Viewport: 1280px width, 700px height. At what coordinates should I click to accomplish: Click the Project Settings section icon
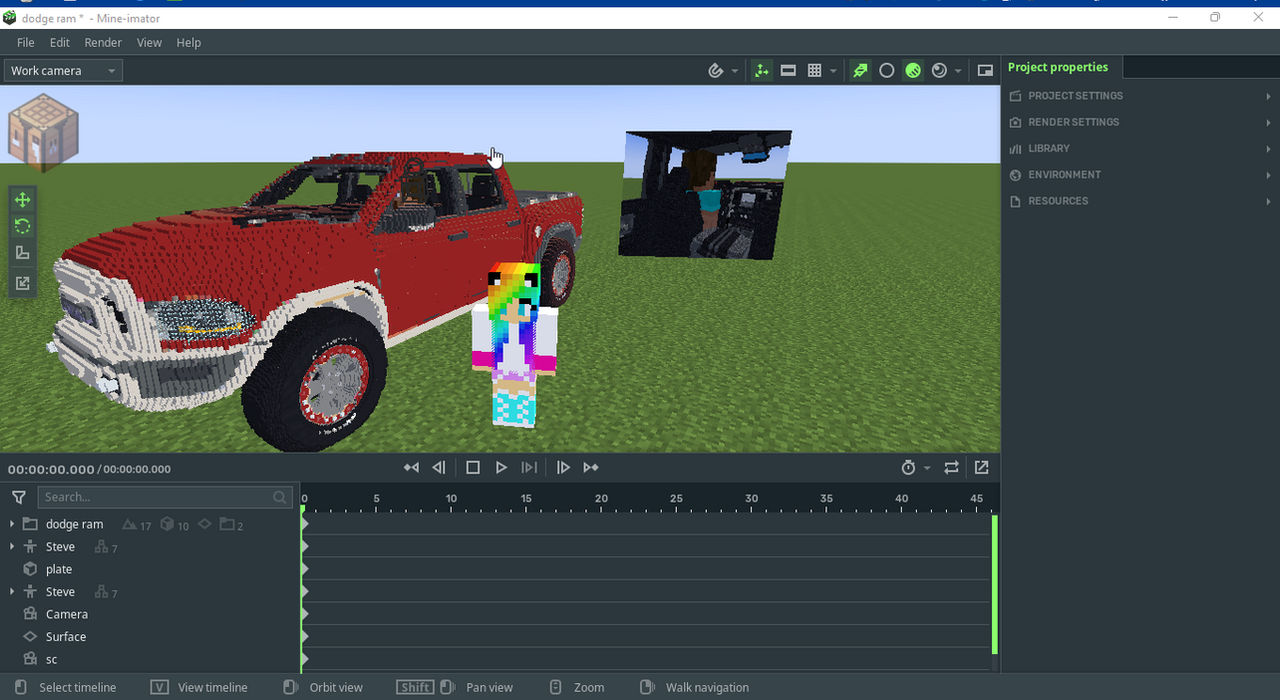(x=1016, y=96)
